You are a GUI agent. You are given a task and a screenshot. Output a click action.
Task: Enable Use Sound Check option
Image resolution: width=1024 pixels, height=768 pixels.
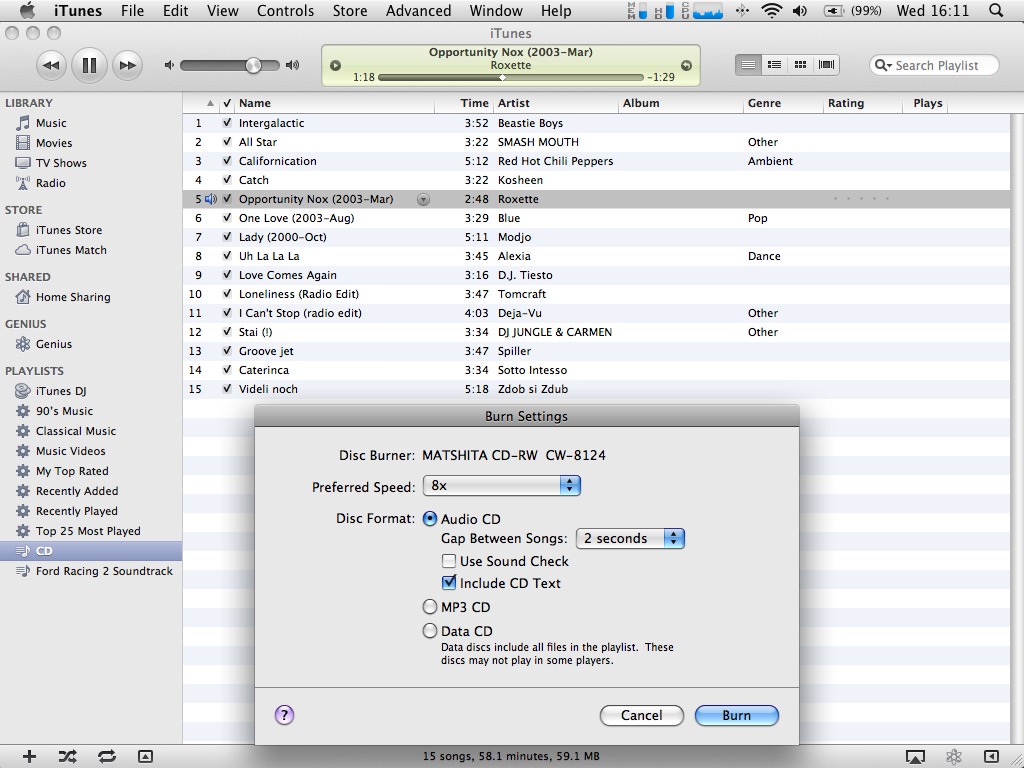coord(449,561)
